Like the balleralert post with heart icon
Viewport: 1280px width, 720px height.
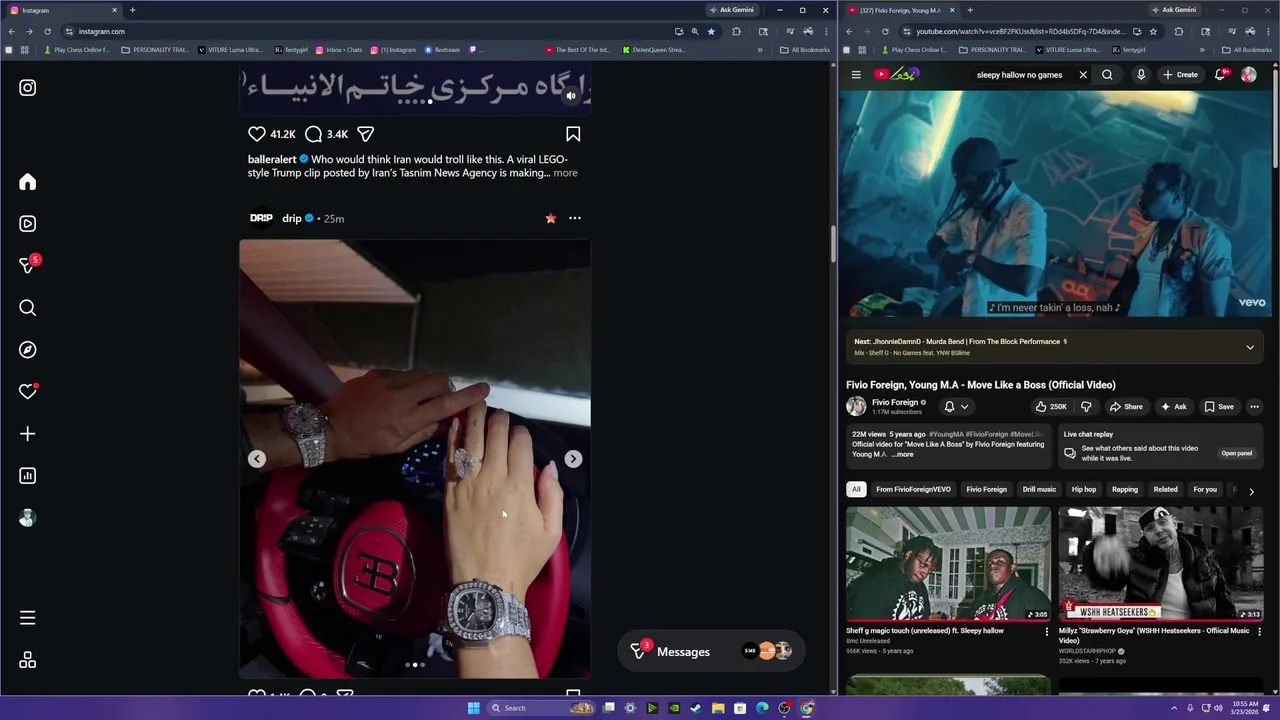257,134
